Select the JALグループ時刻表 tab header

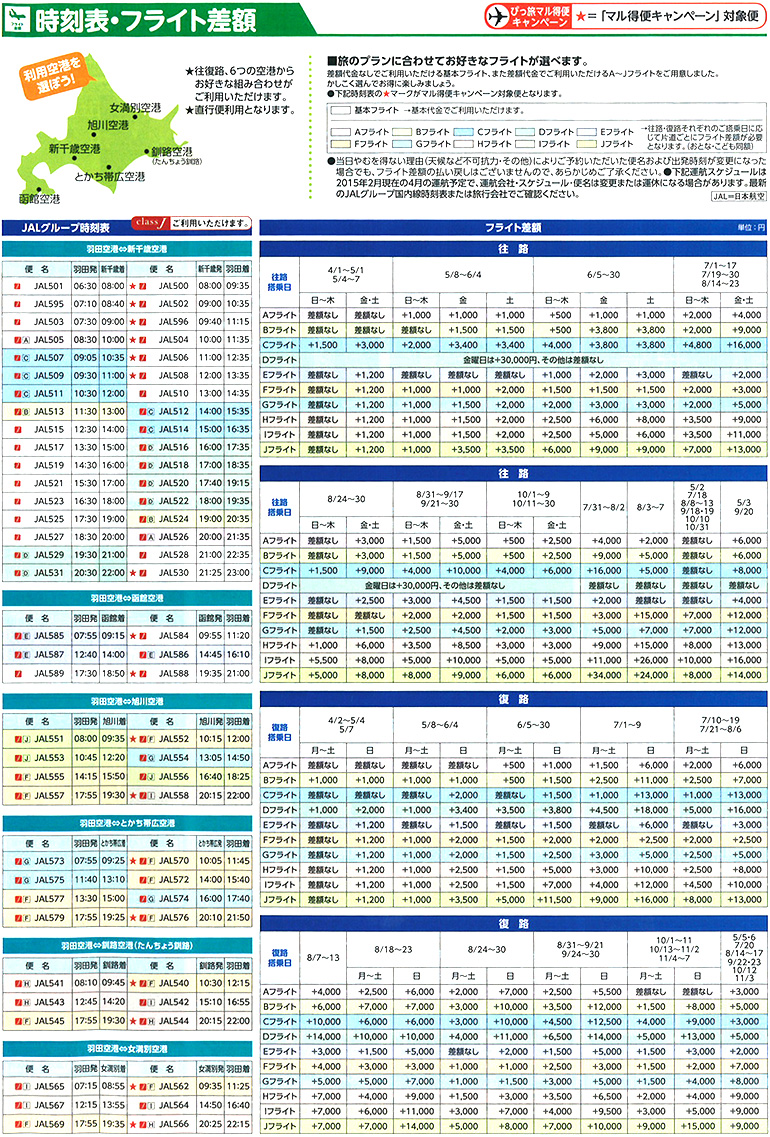point(66,226)
